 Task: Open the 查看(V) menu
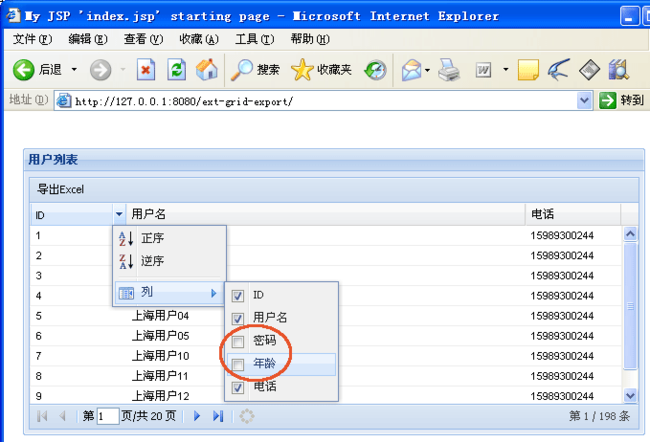(x=143, y=39)
